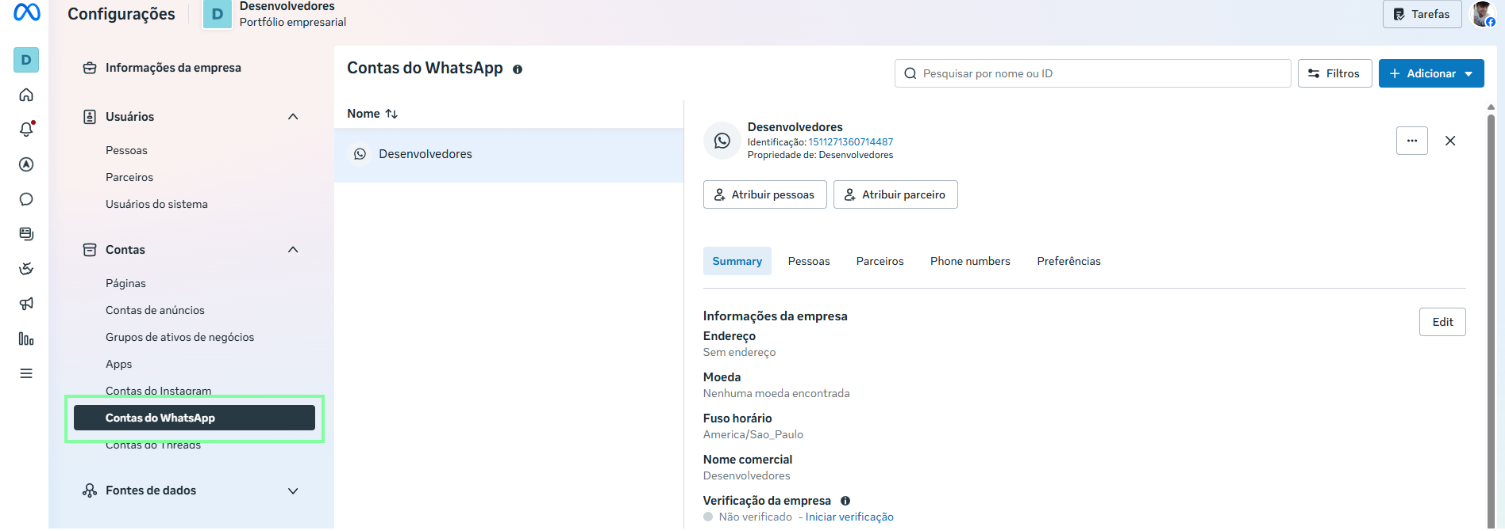Click the sort arrows next to Nome
1505x531 pixels.
click(x=391, y=114)
